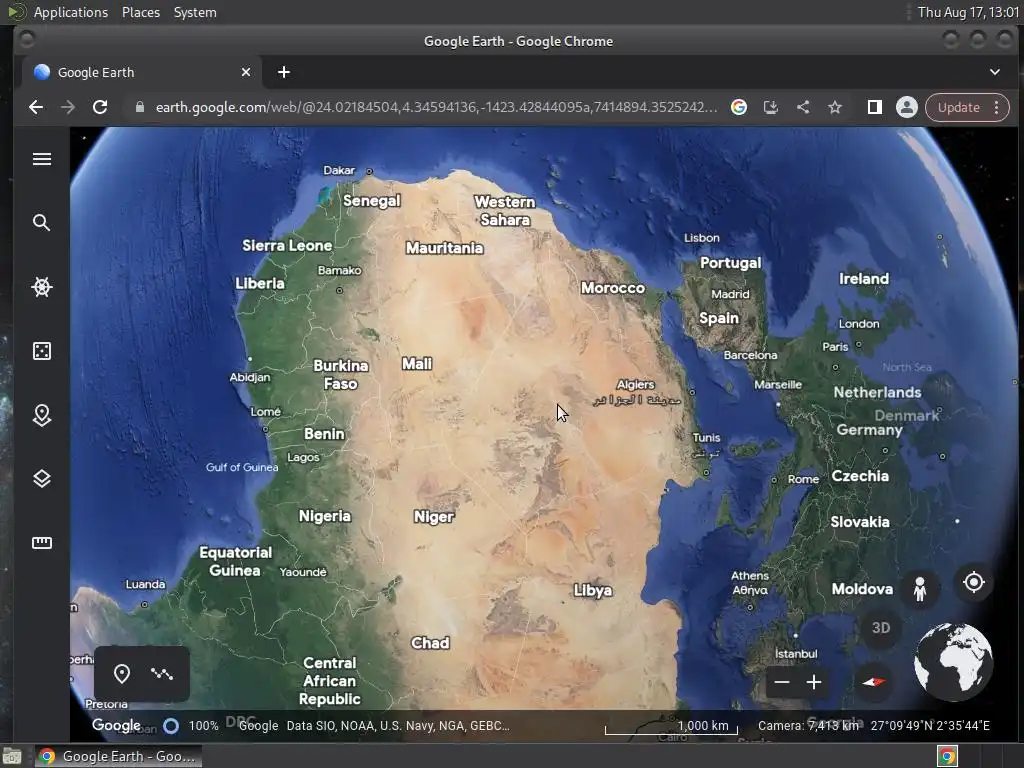Open the Google Earth hamburger menu

(x=42, y=159)
